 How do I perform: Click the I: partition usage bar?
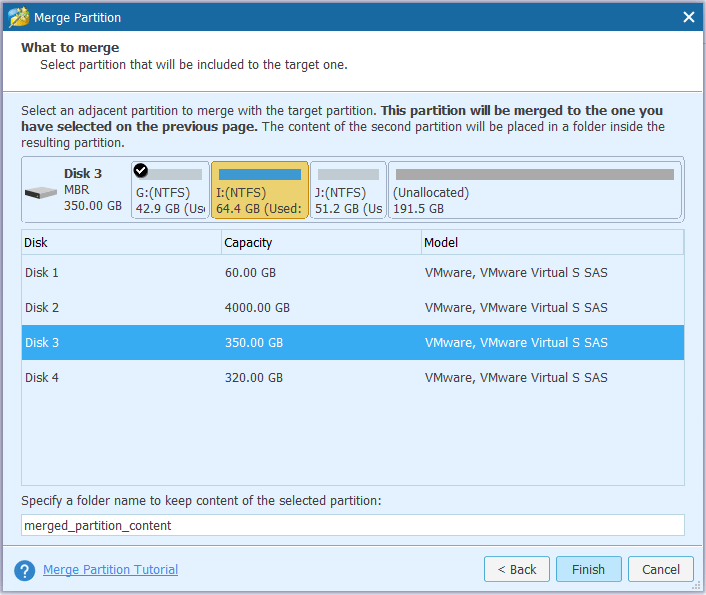(x=259, y=174)
